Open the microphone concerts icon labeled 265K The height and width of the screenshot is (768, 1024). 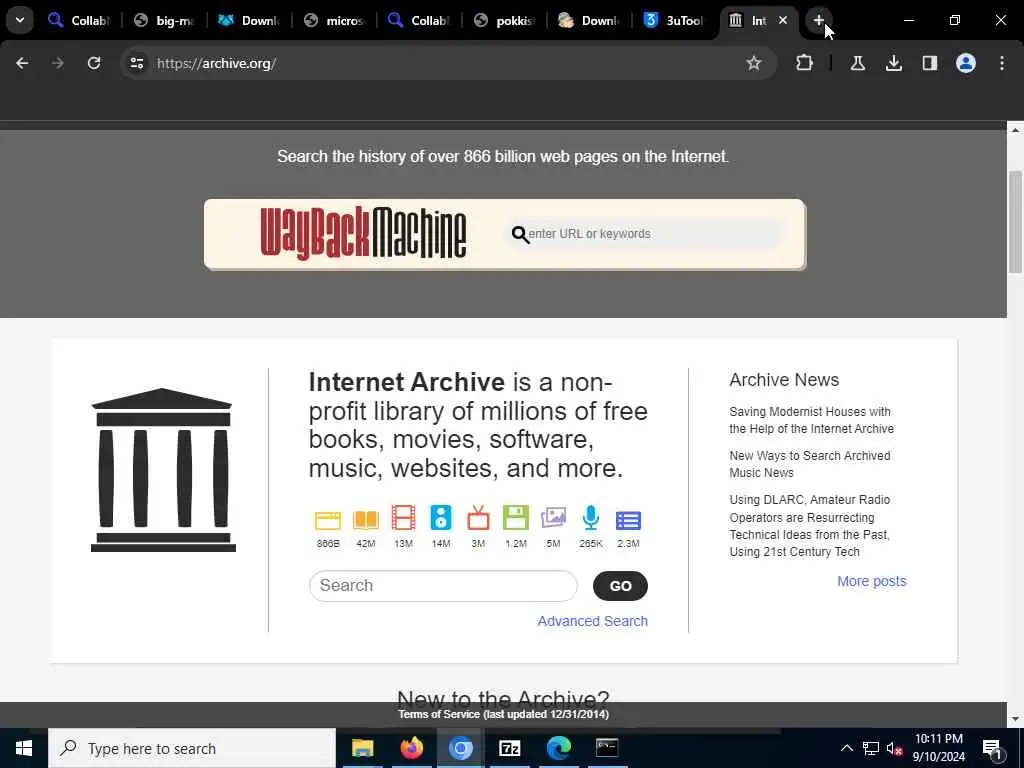591,519
